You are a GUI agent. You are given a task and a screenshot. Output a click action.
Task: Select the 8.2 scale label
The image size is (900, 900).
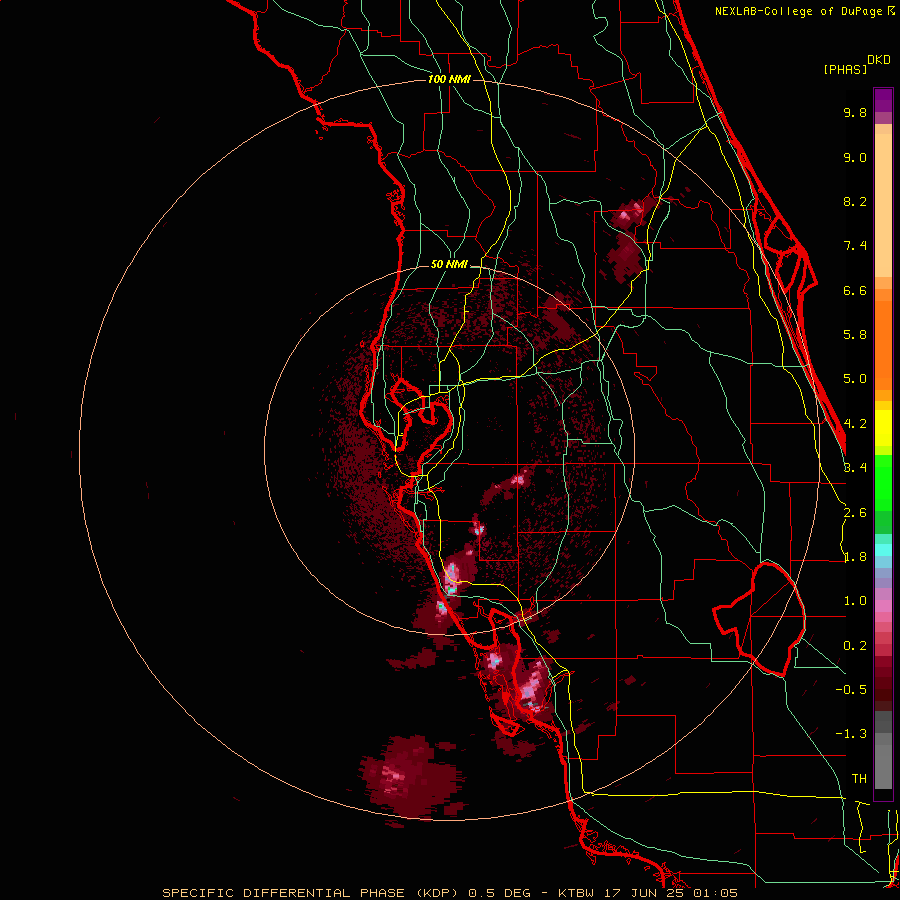click(855, 201)
